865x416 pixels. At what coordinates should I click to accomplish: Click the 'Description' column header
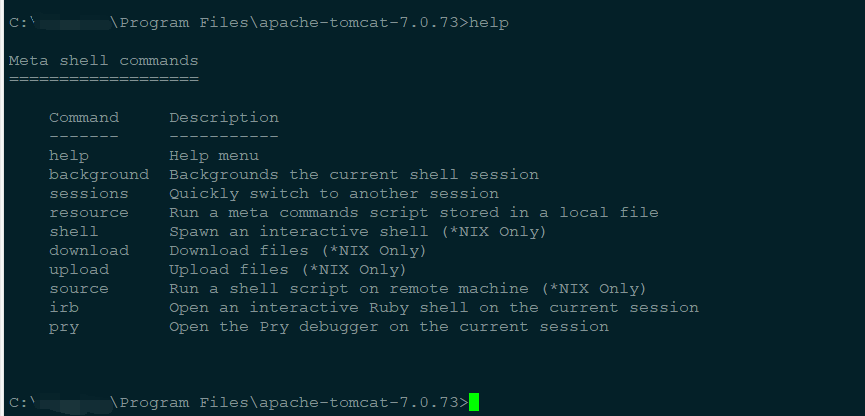224,118
